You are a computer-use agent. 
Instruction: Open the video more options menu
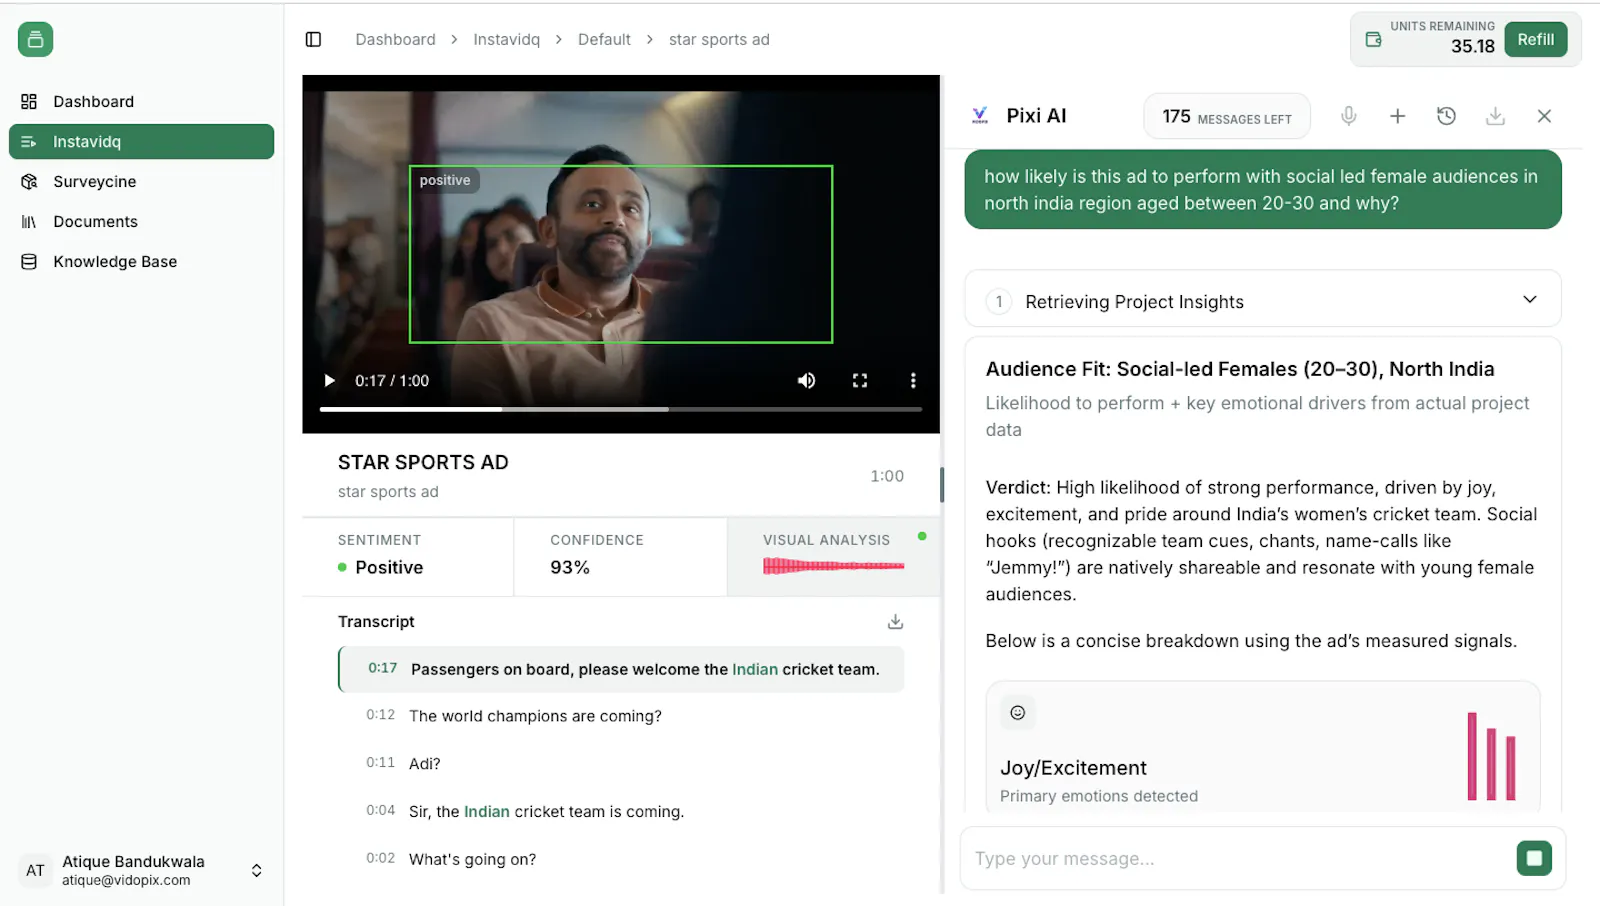[912, 380]
